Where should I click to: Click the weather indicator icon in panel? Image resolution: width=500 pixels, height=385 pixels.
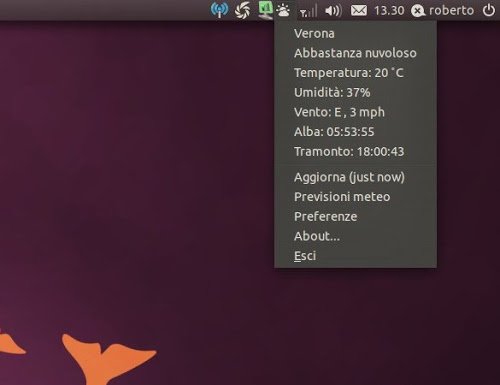(x=283, y=10)
